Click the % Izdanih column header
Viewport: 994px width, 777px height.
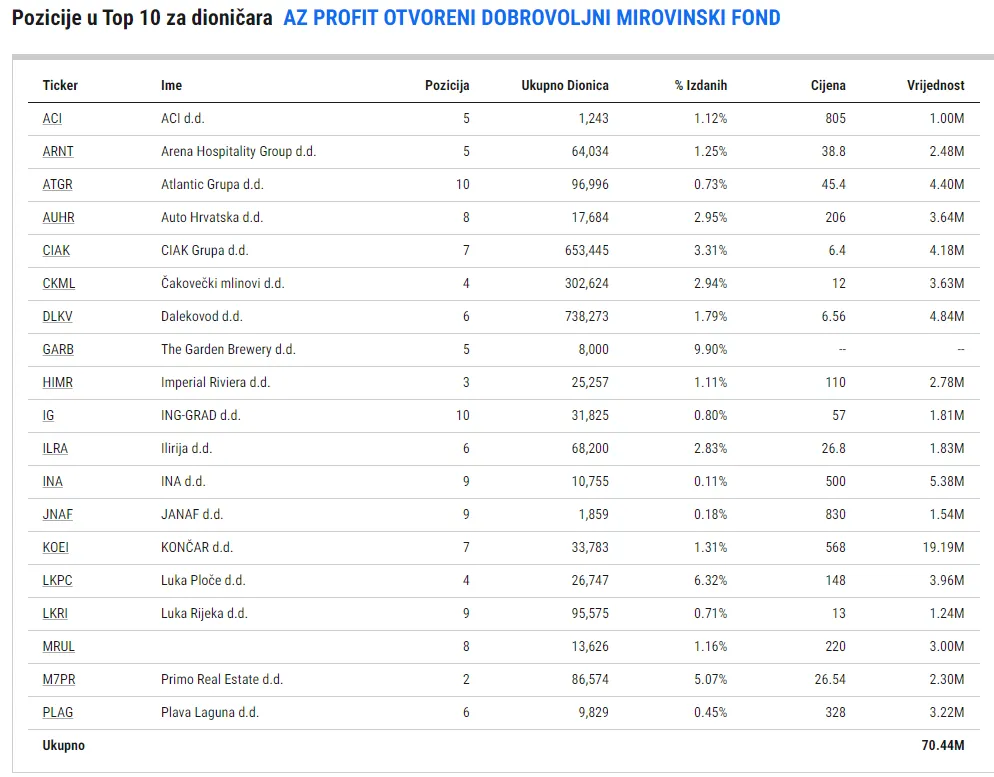pos(700,86)
